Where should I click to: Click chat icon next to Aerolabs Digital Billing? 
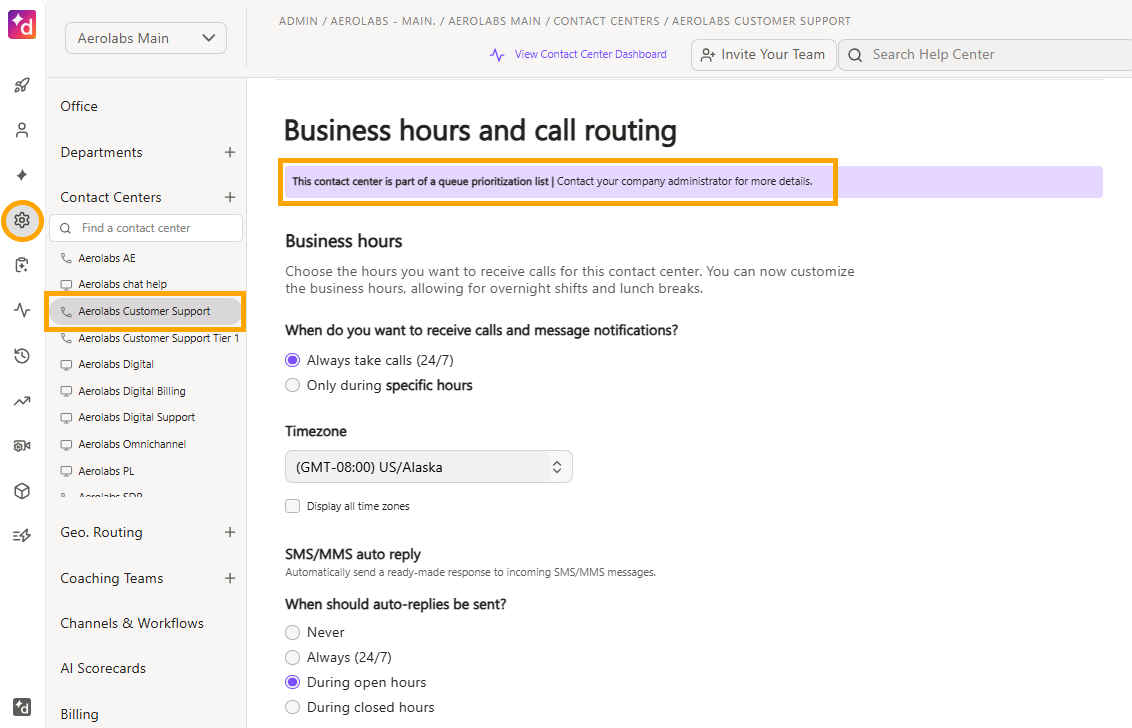[x=66, y=391]
